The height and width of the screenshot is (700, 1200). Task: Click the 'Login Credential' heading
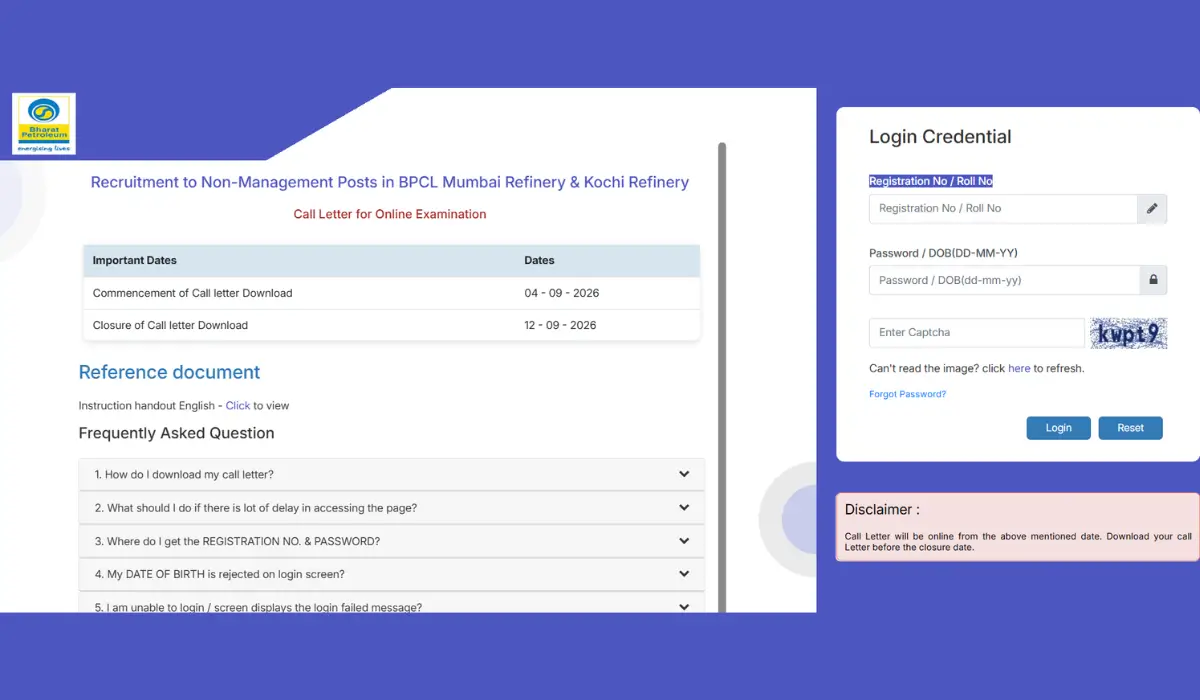point(940,137)
